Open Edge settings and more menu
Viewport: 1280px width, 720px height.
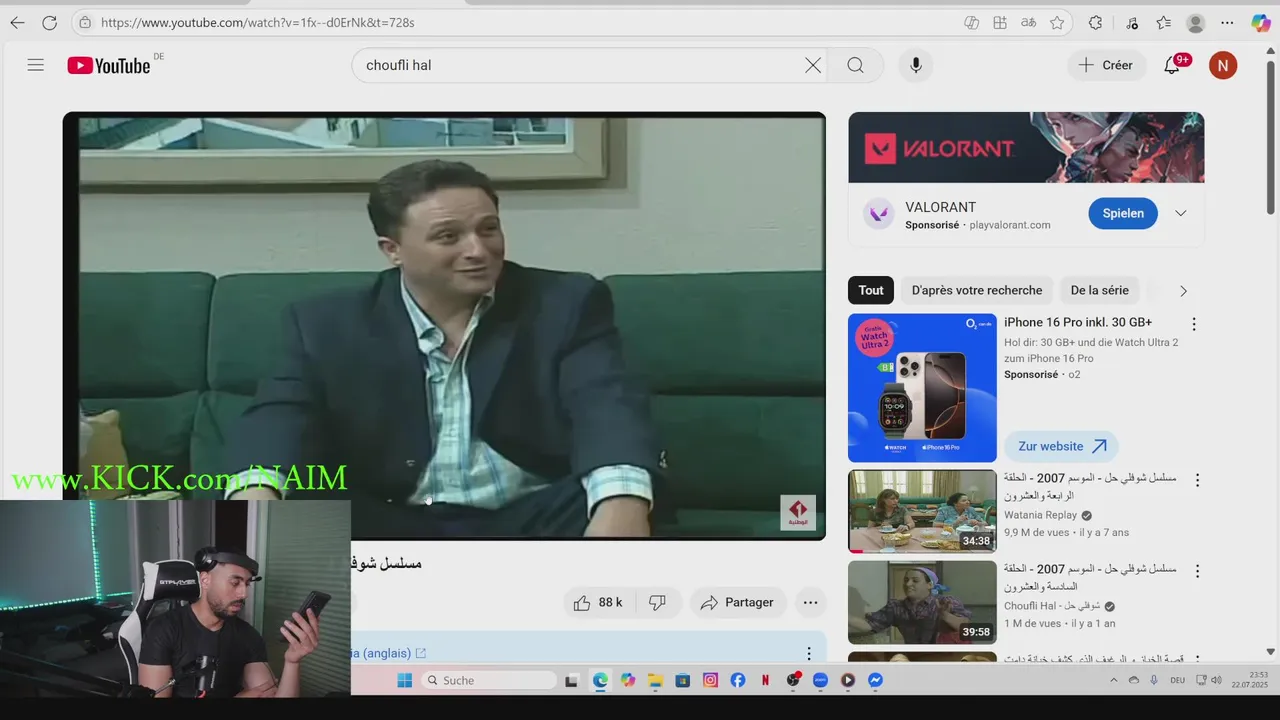tap(1228, 22)
